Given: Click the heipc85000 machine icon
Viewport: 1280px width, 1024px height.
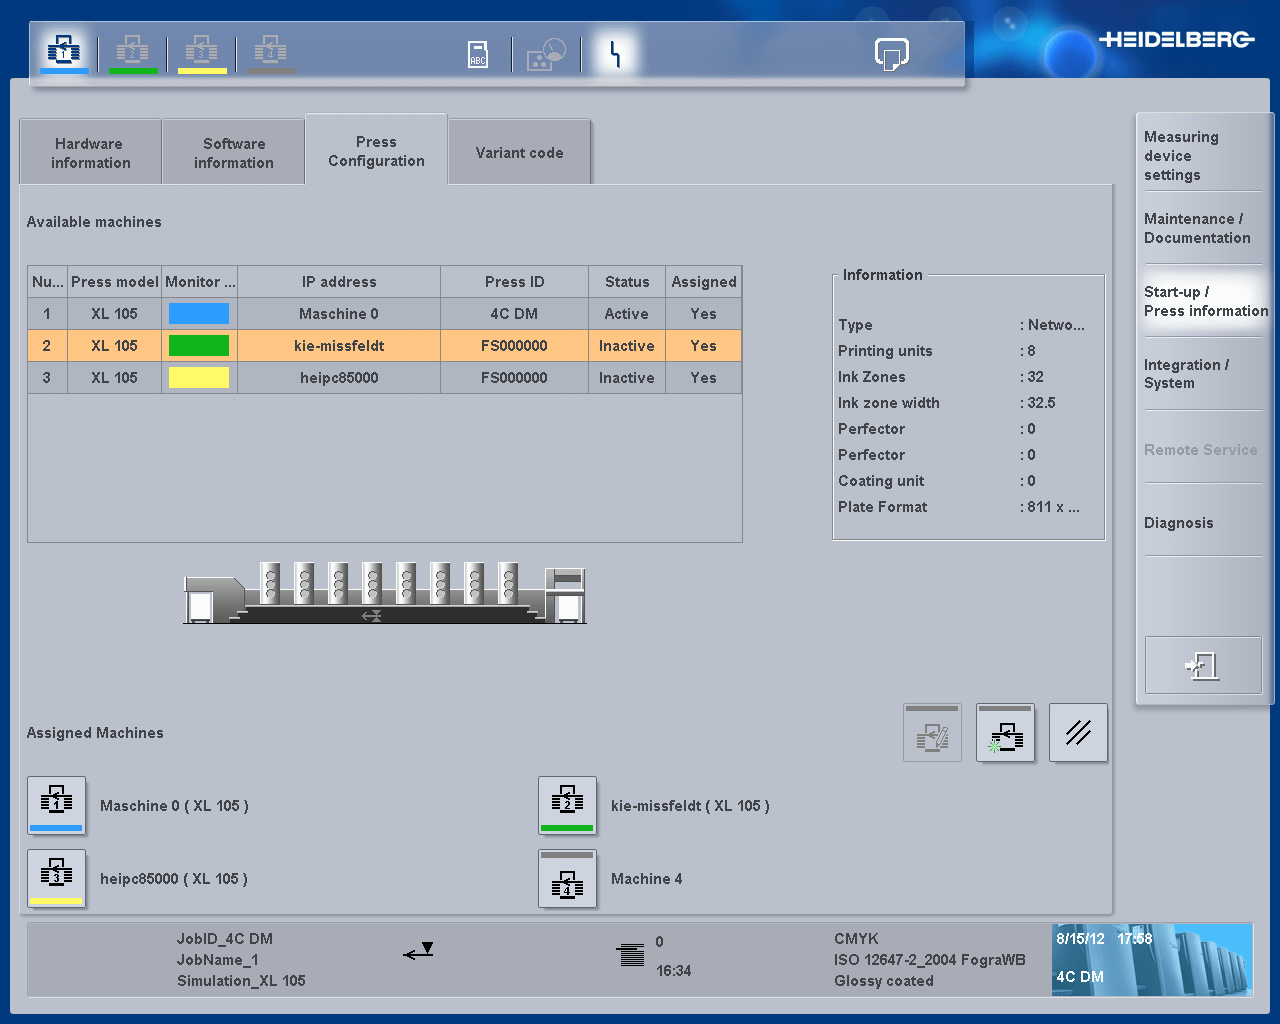Looking at the screenshot, I should click(x=56, y=879).
